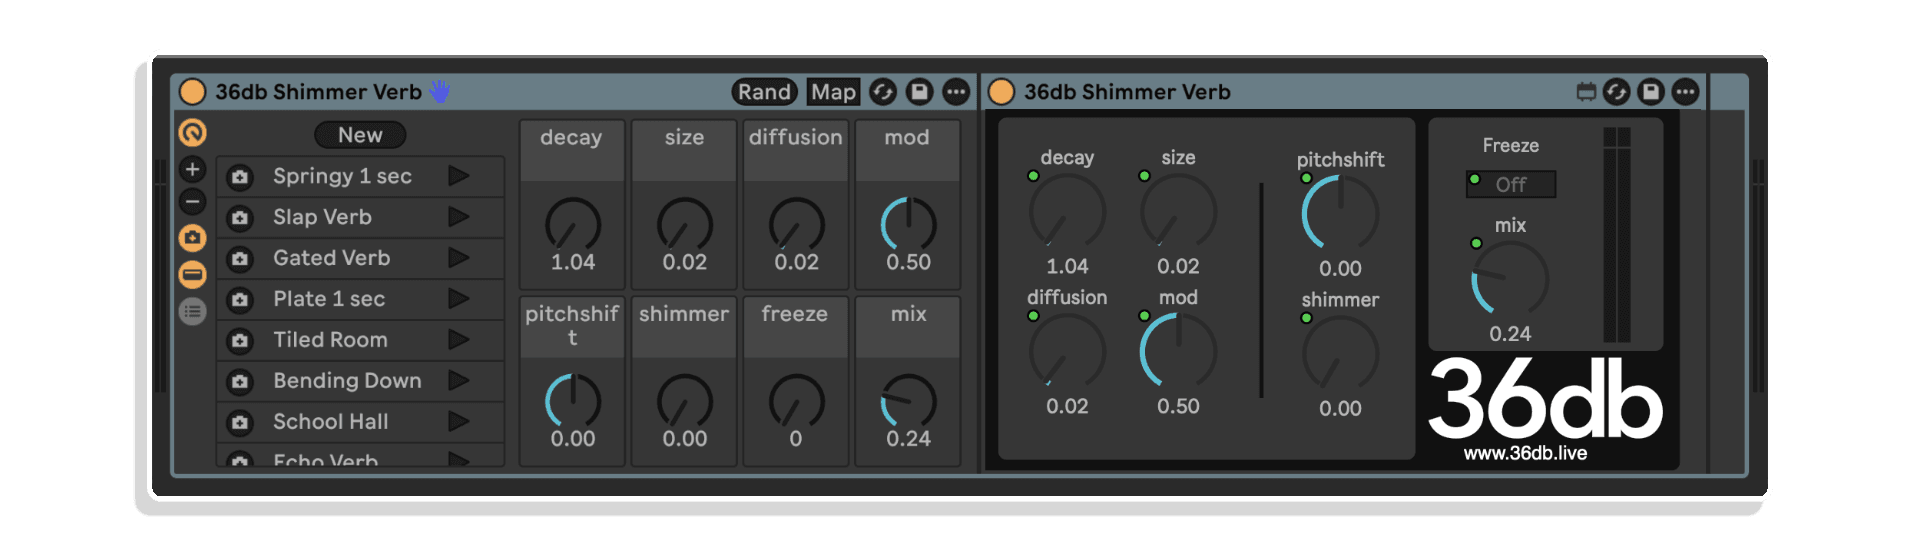This screenshot has width=1920, height=551.
Task: Click the right device's hot-swap icon
Action: coord(1617,92)
